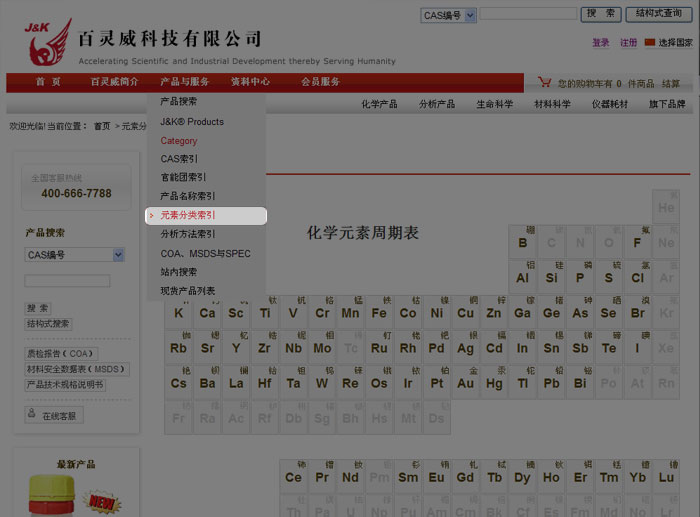Viewport: 700px width, 517px height.
Task: Click the 质检报告 (COA) button
Action: click(61, 354)
